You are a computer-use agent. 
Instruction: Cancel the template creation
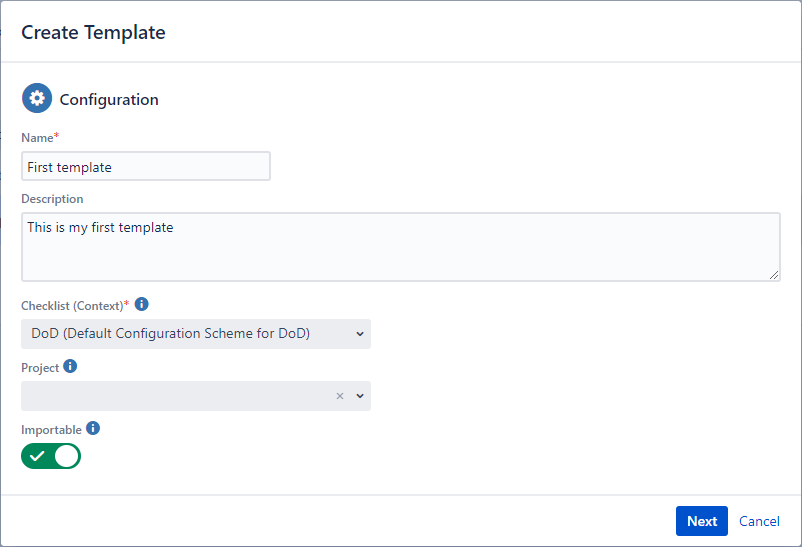click(759, 521)
